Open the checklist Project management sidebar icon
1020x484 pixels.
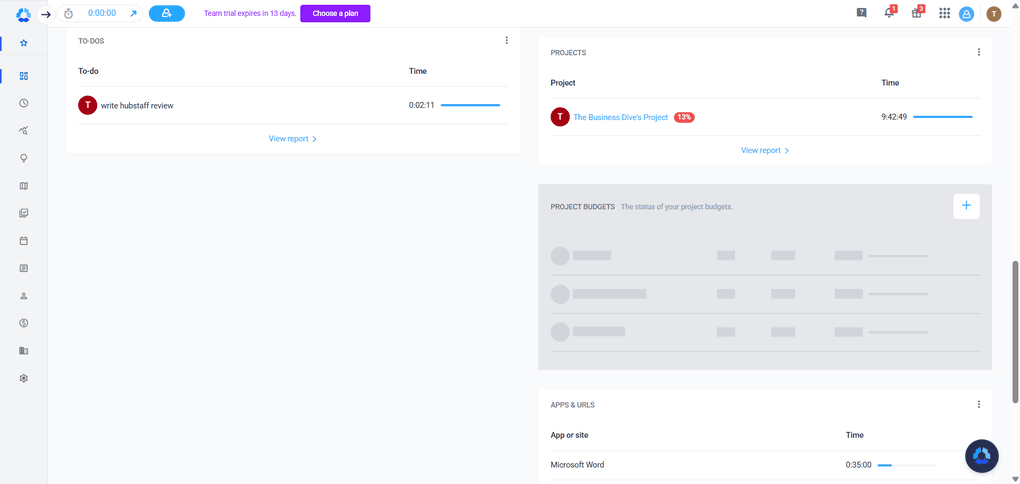pos(24,213)
